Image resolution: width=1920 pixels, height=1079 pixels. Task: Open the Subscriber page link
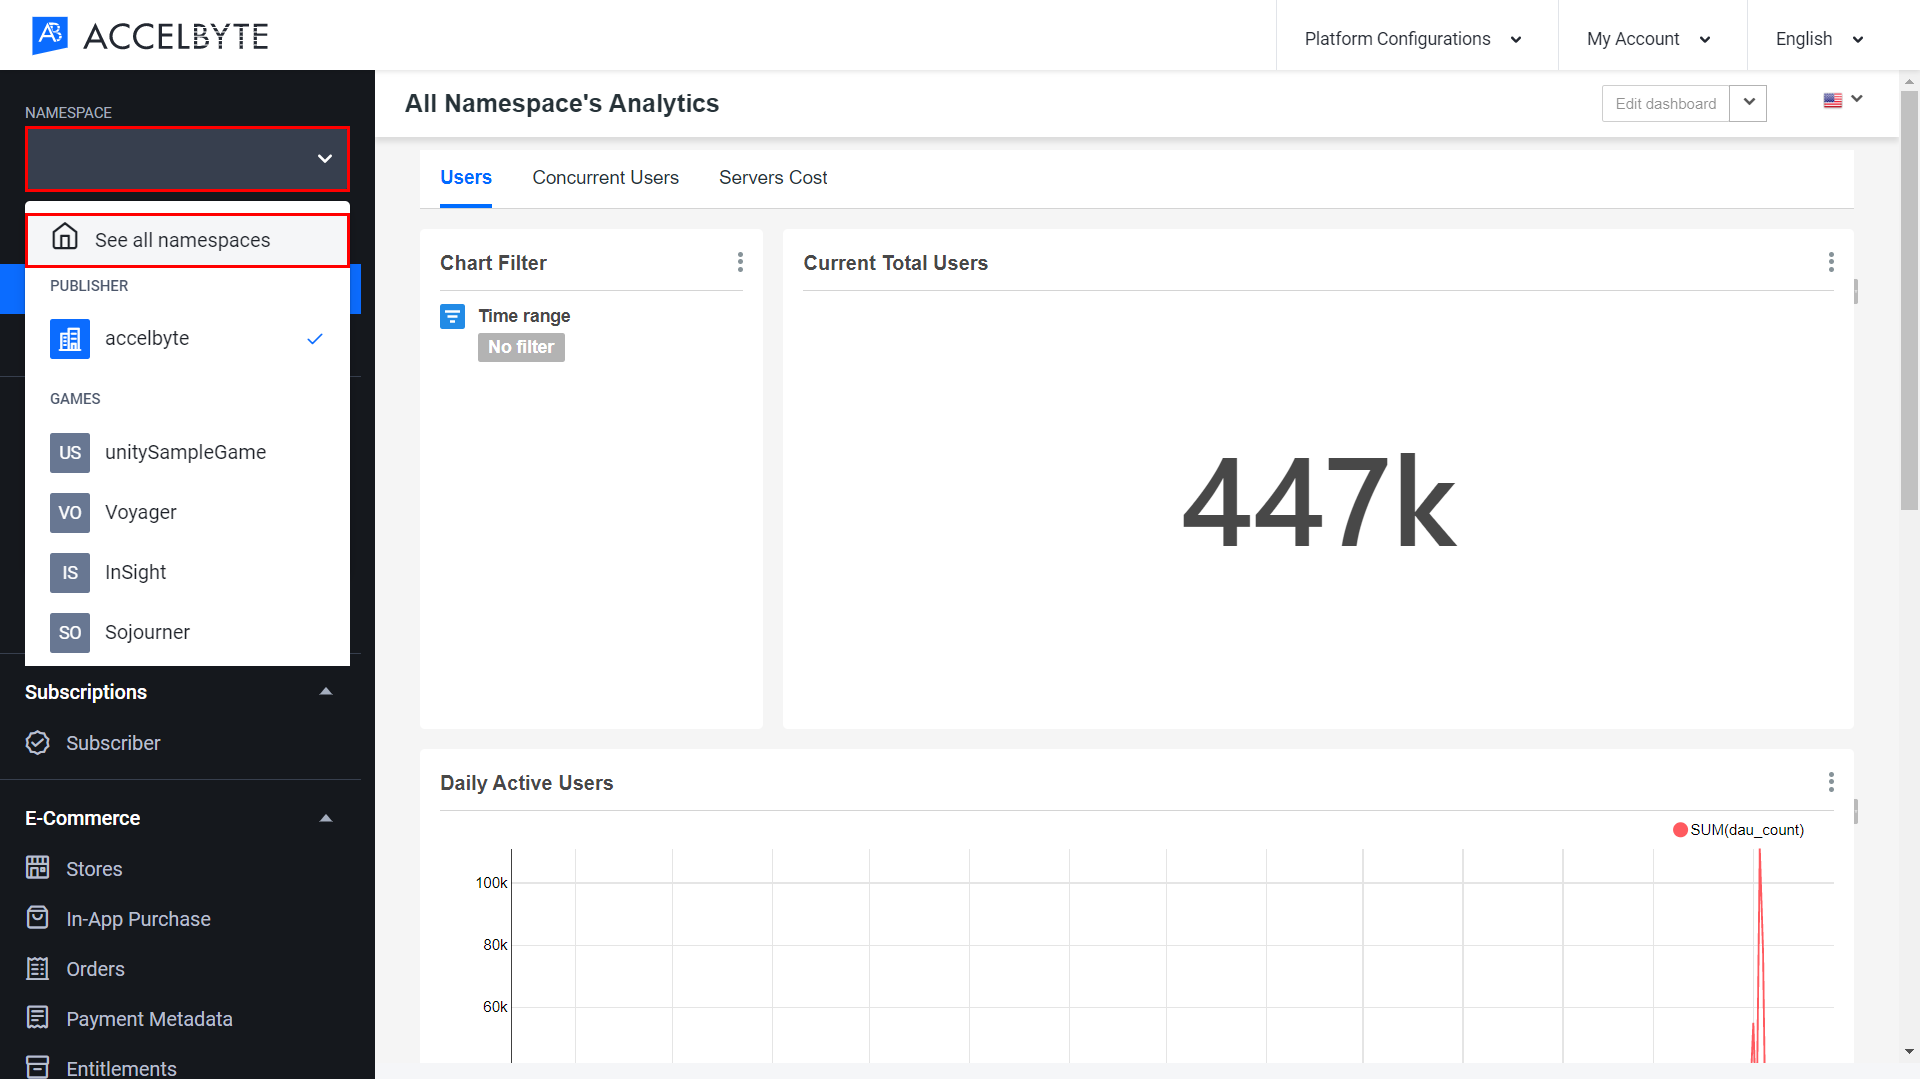point(113,743)
